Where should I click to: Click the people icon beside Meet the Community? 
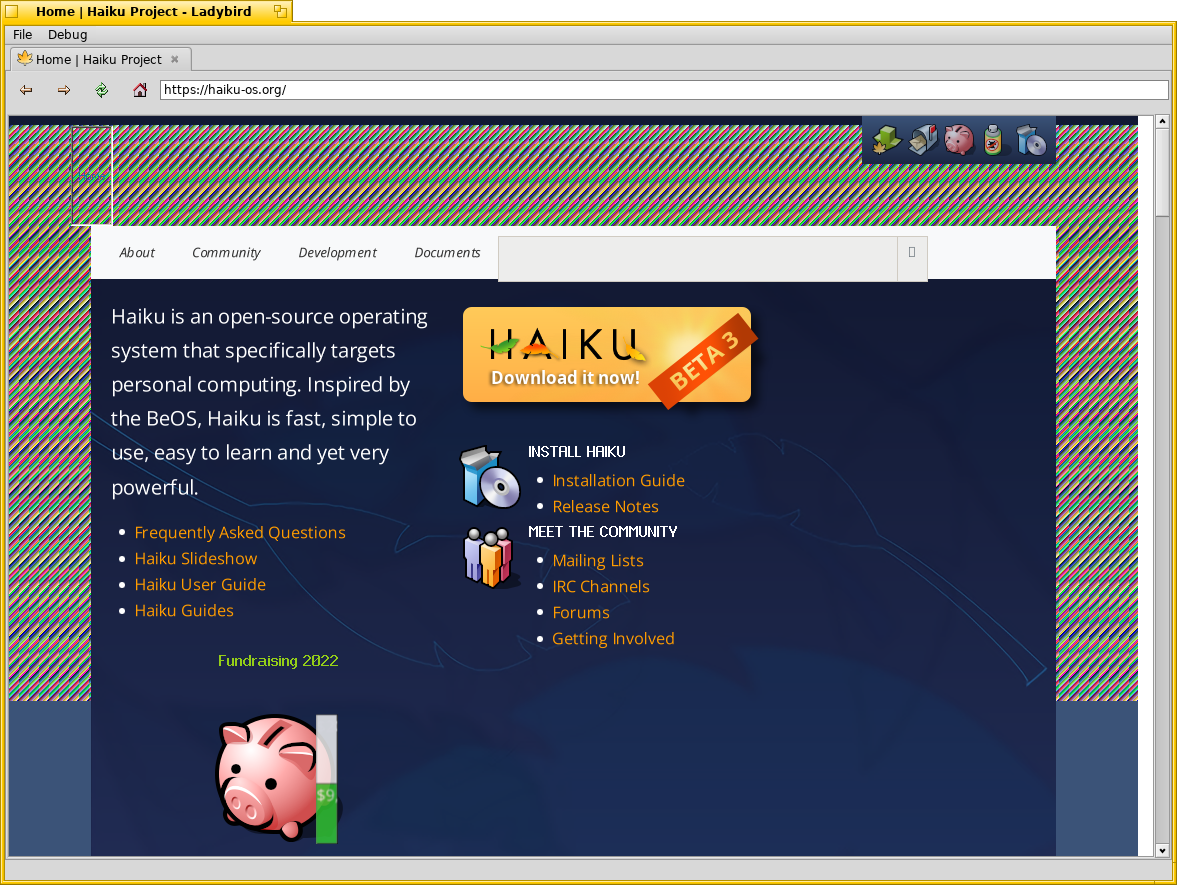pos(489,557)
